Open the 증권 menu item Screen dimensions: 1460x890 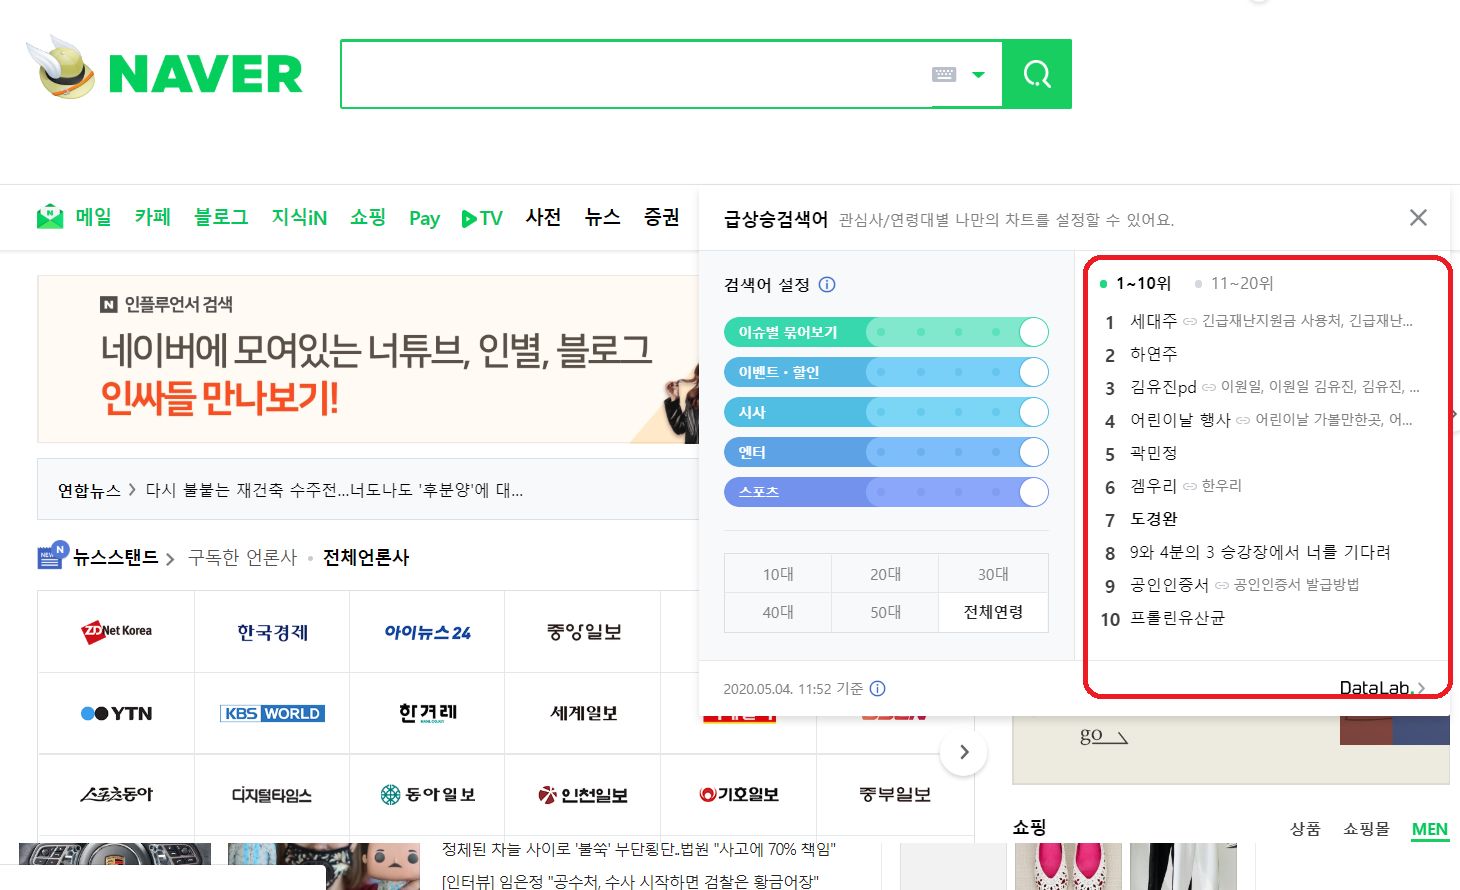[662, 217]
